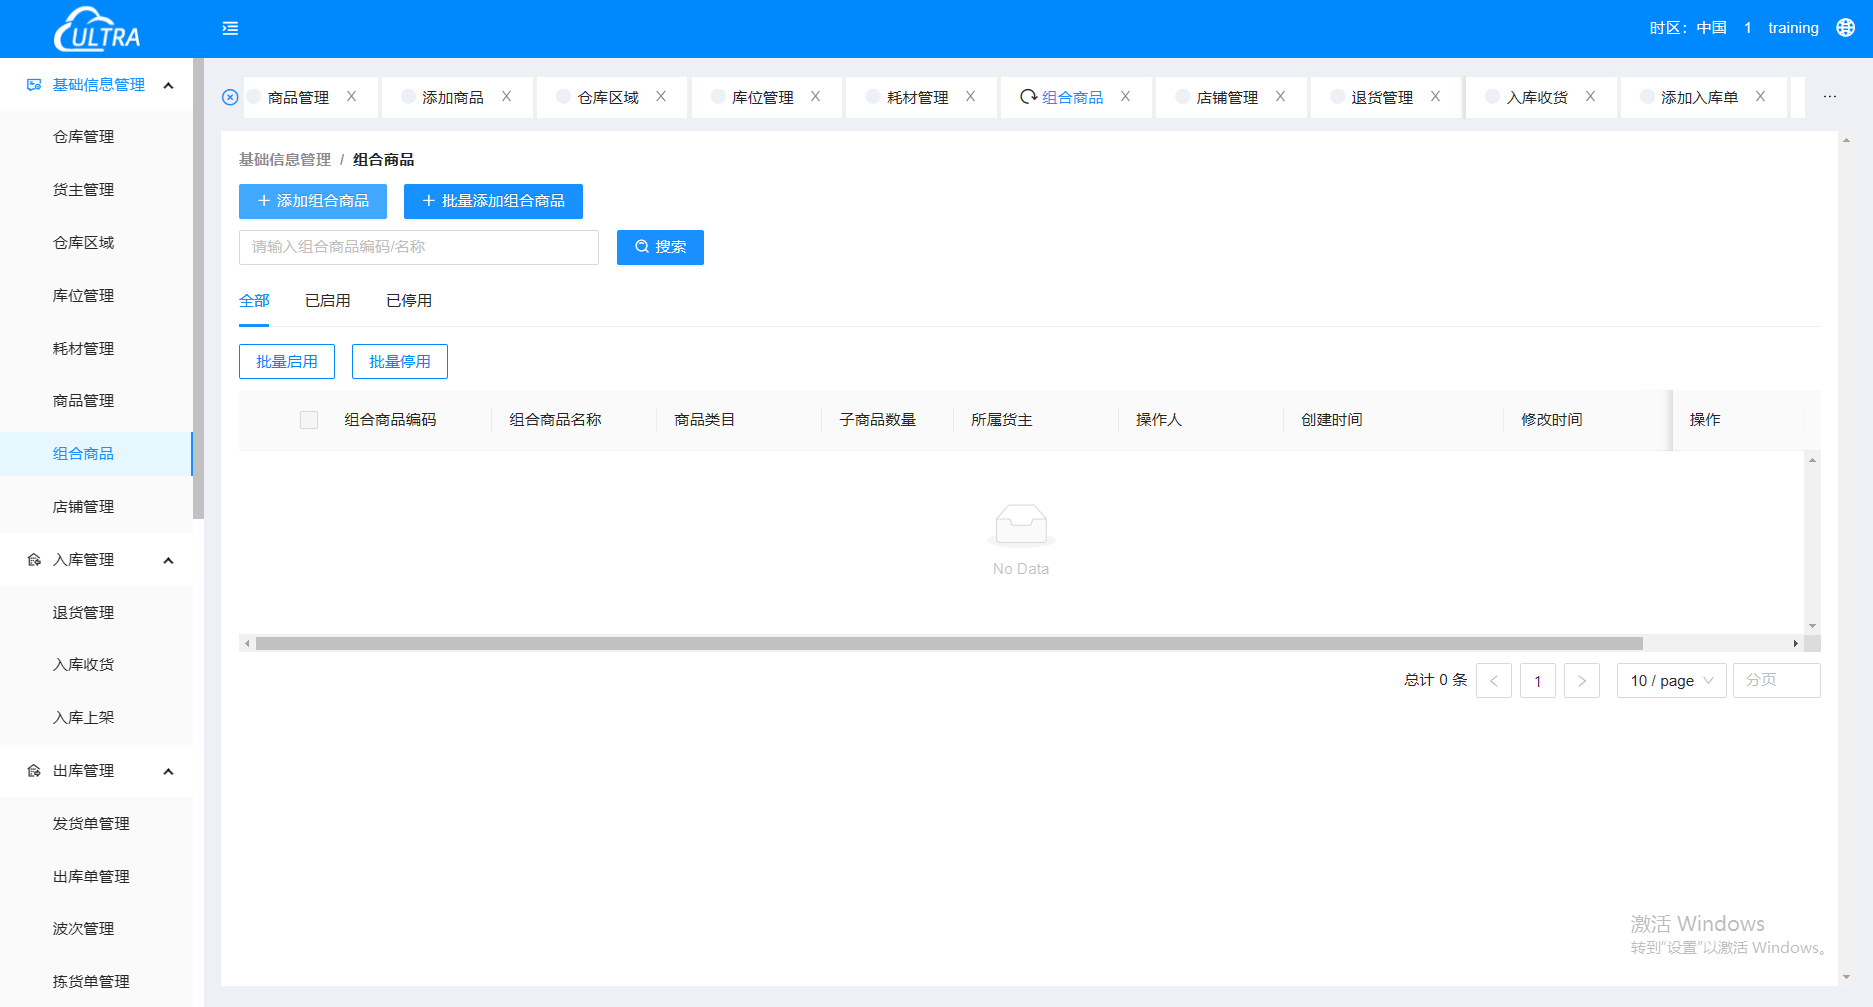The height and width of the screenshot is (1007, 1873).
Task: Switch to the 退货管理 tab
Action: 1382,97
